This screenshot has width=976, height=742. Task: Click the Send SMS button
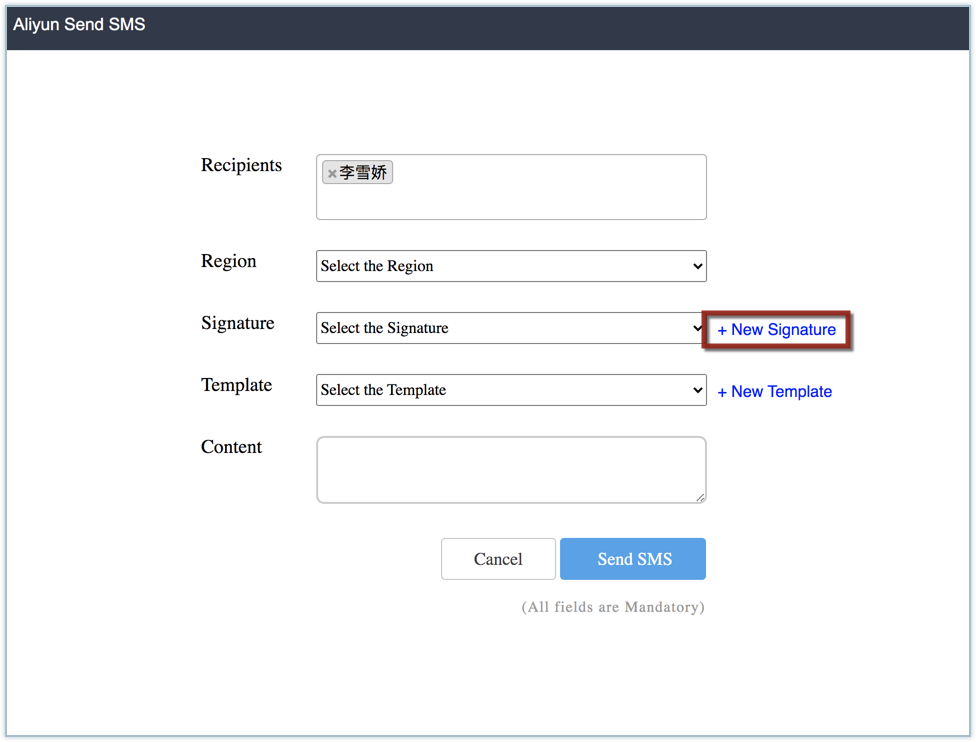point(633,559)
